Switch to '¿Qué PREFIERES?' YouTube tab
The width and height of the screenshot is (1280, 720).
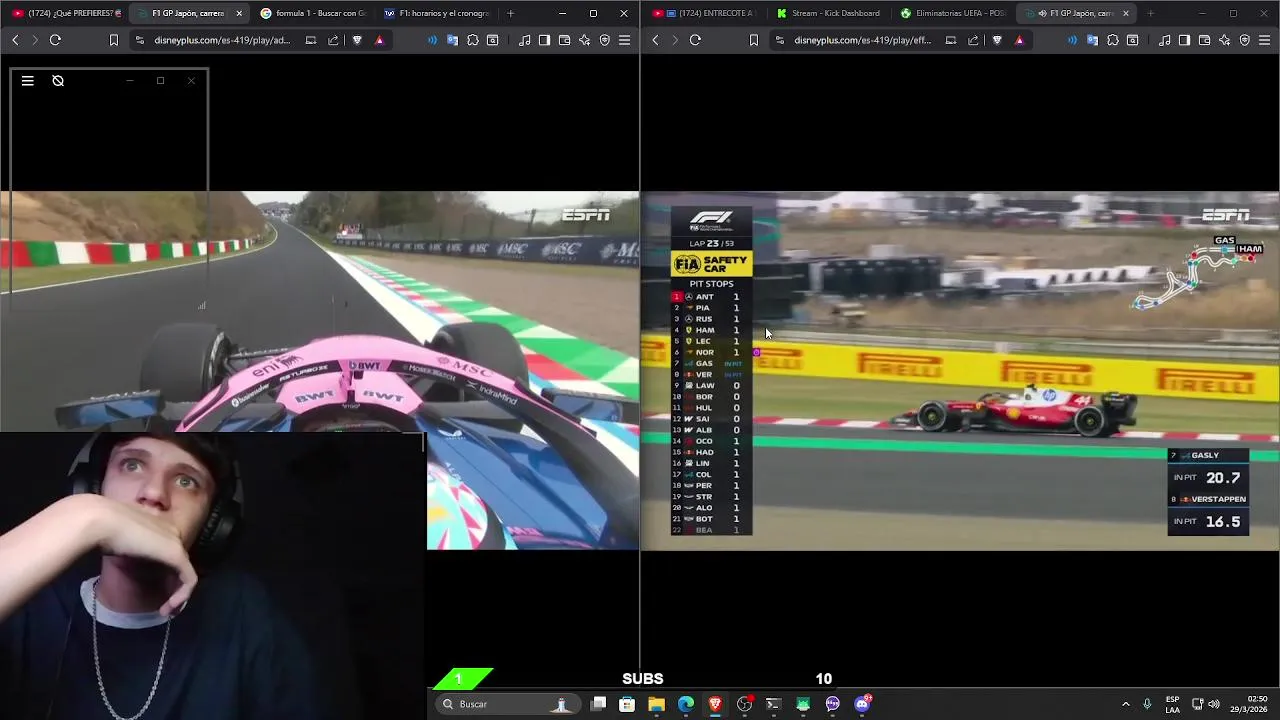[x=66, y=13]
